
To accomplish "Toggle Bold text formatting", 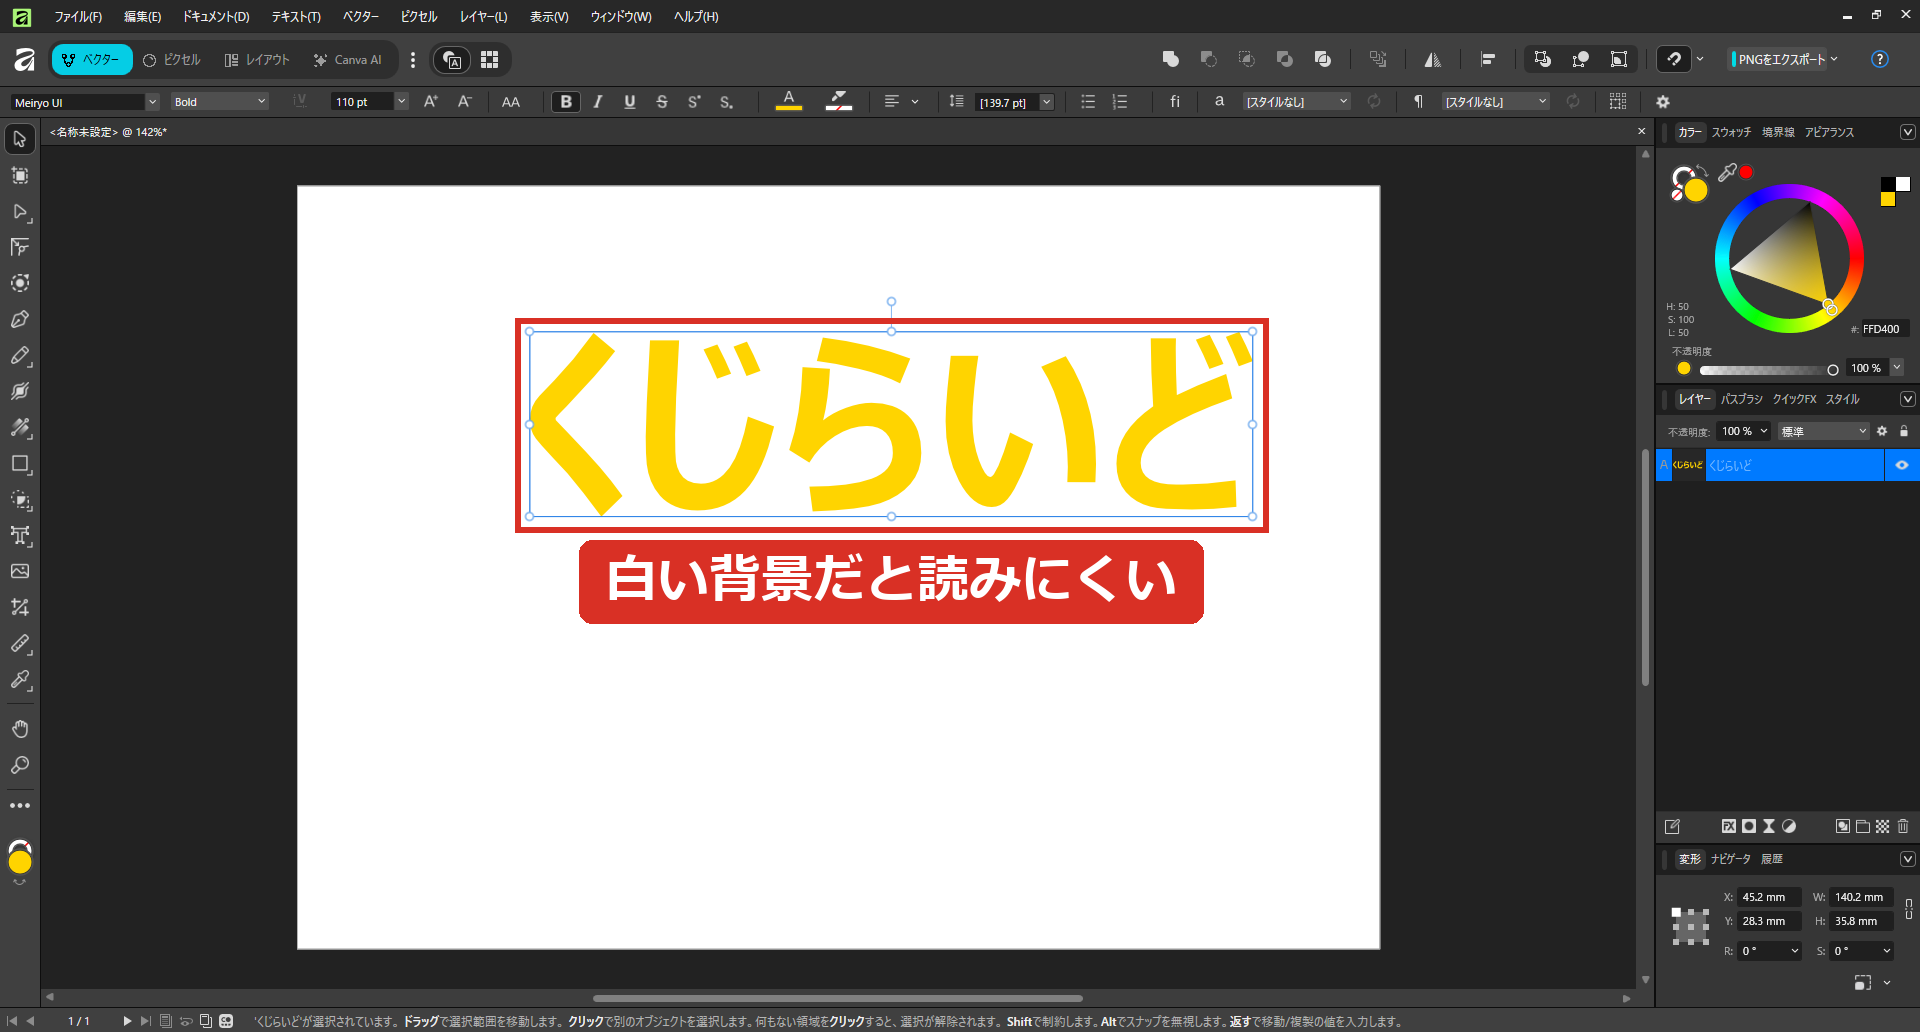I will [x=566, y=102].
